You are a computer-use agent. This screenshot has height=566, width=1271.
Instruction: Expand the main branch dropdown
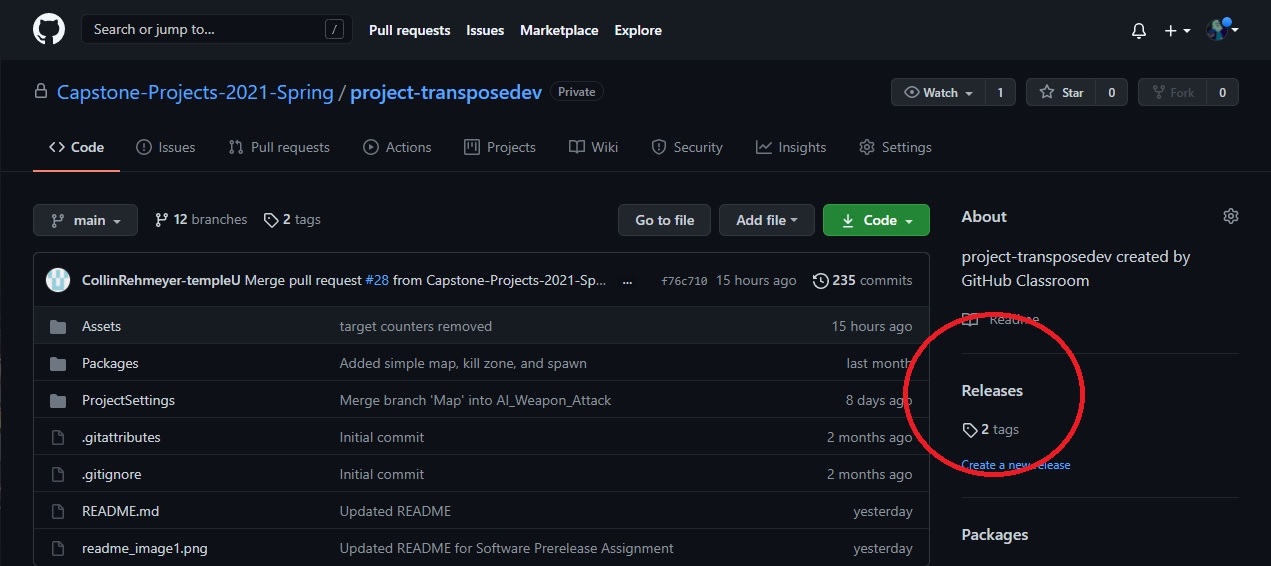(x=85, y=220)
